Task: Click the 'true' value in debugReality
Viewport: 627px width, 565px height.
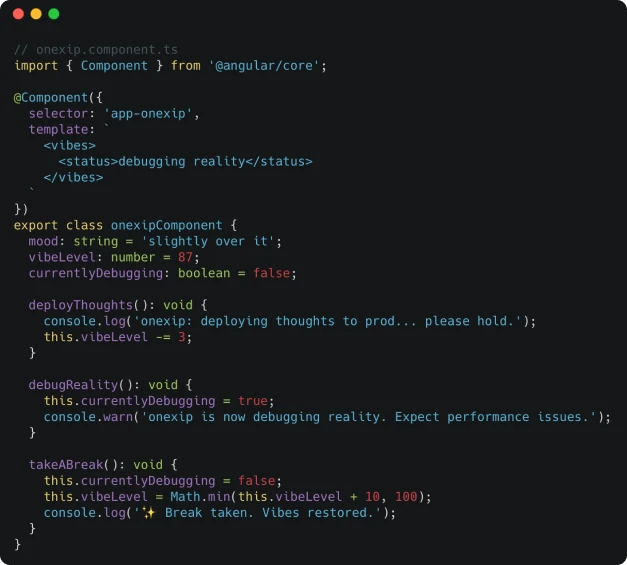Action: pyautogui.click(x=253, y=401)
